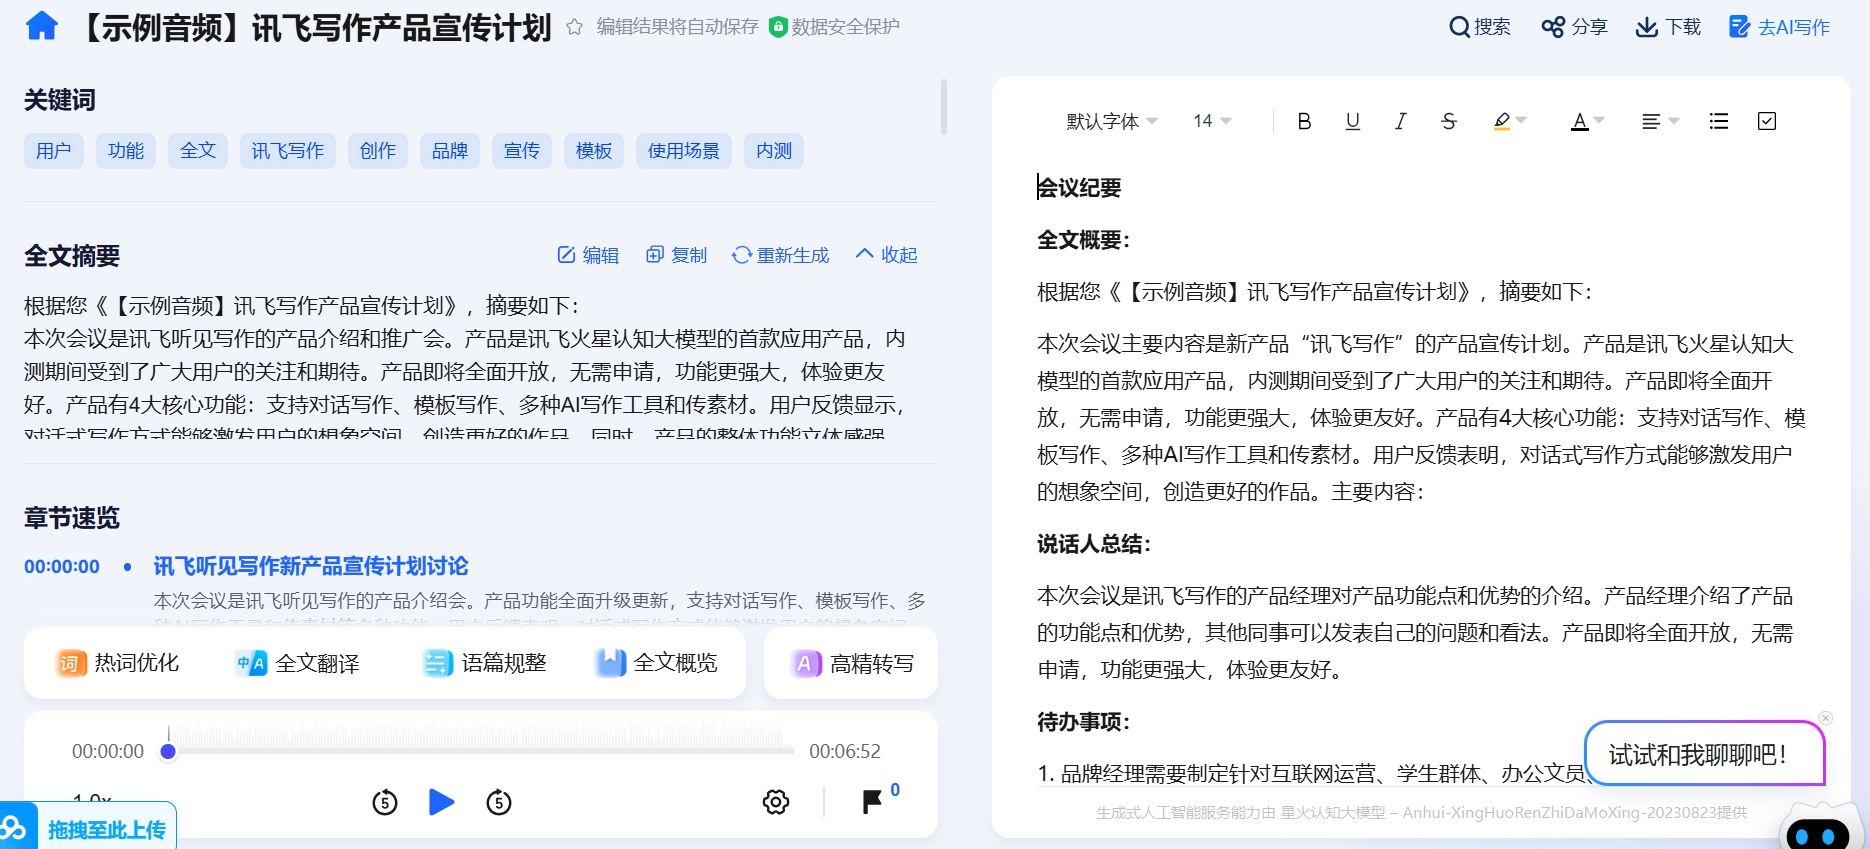Regenerate the summary with 重新生成
1870x849 pixels.
click(781, 255)
